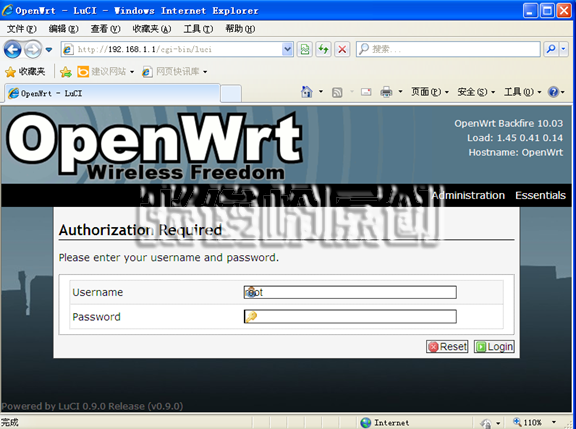Viewport: 576px width, 429px height.
Task: Click the Internet security zone indicator
Action: [385, 423]
